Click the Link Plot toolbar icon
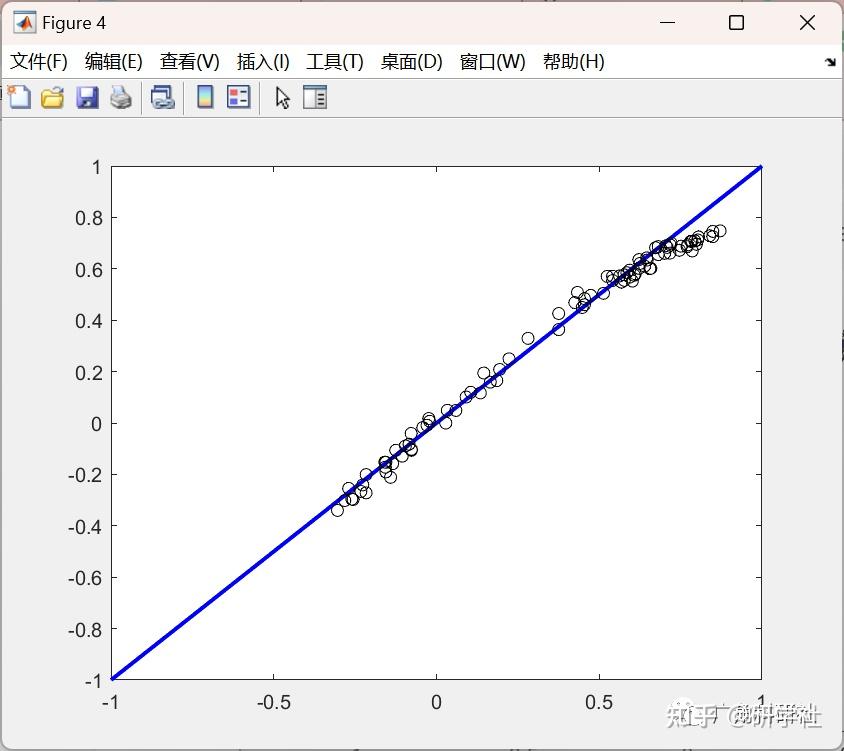Viewport: 844px width, 751px height. coord(162,98)
